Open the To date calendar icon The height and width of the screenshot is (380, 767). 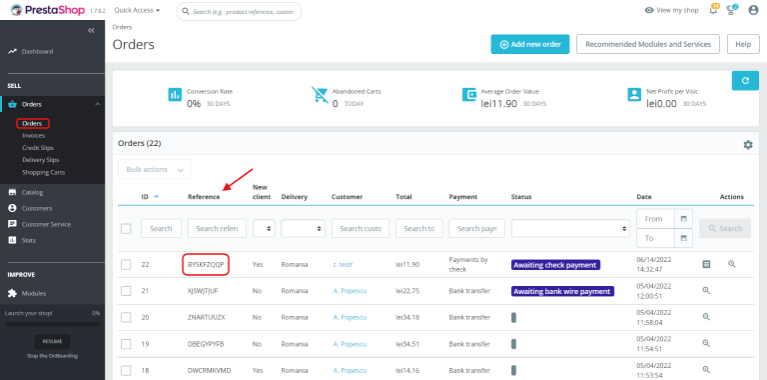pos(683,238)
